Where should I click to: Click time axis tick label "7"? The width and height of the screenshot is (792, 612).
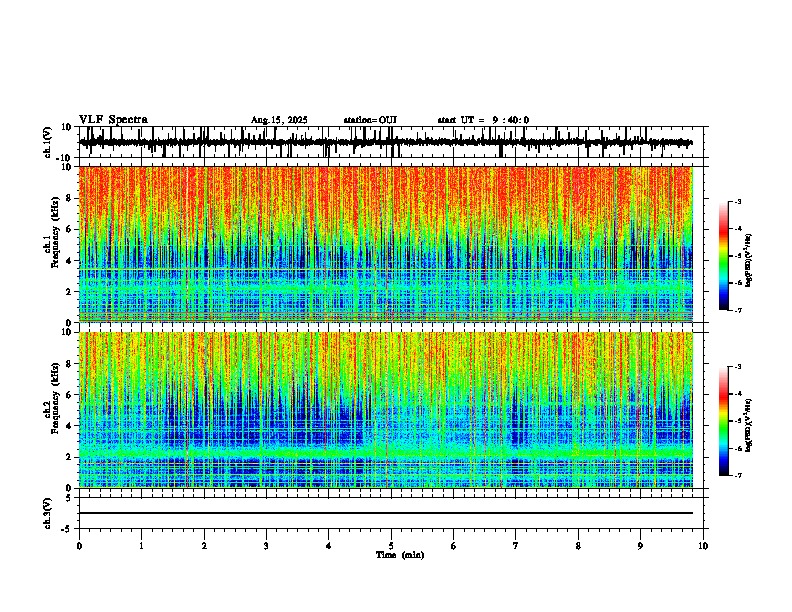(x=516, y=546)
